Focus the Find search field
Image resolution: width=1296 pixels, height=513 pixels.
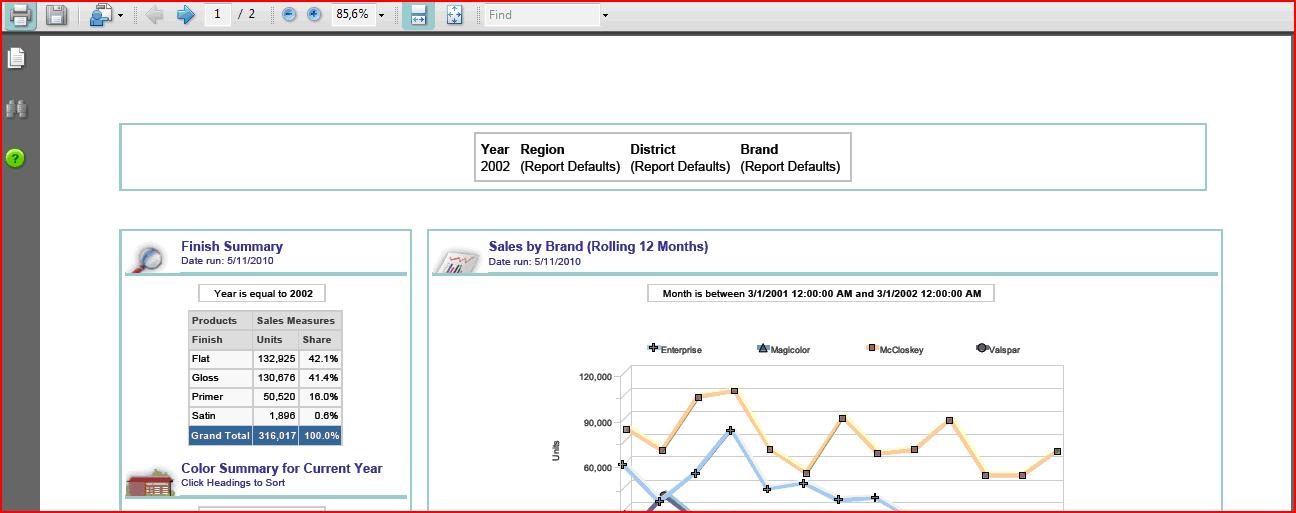click(542, 15)
